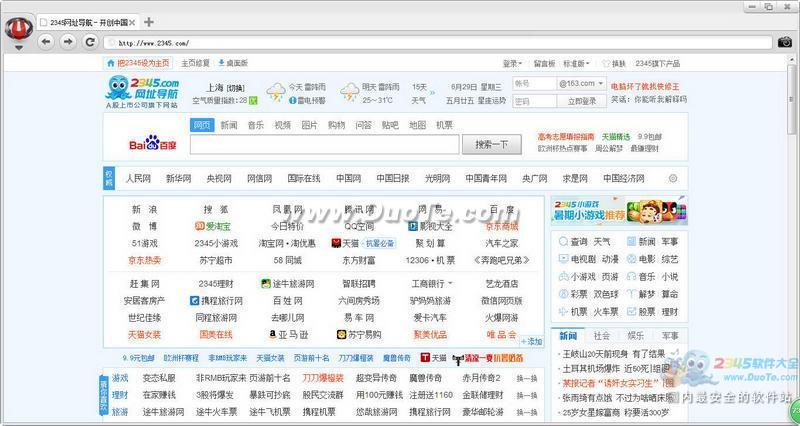Screen dimensions: 800x426
Task: Click the 小游戏 gamepad icon
Action: point(563,277)
